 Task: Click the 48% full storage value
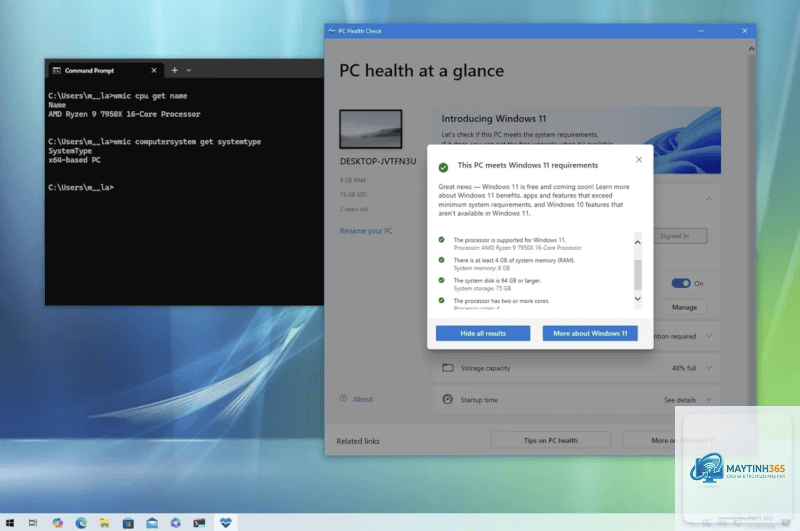pos(684,368)
